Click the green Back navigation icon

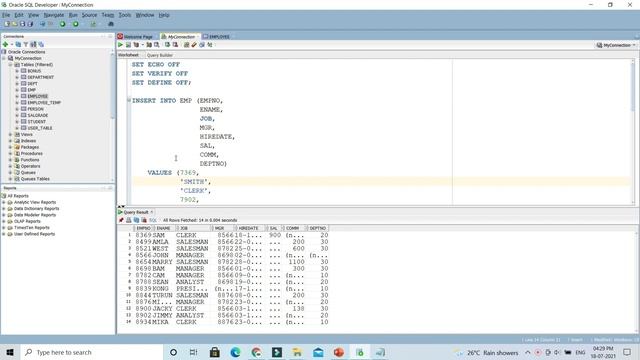pyautogui.click(x=62, y=24)
